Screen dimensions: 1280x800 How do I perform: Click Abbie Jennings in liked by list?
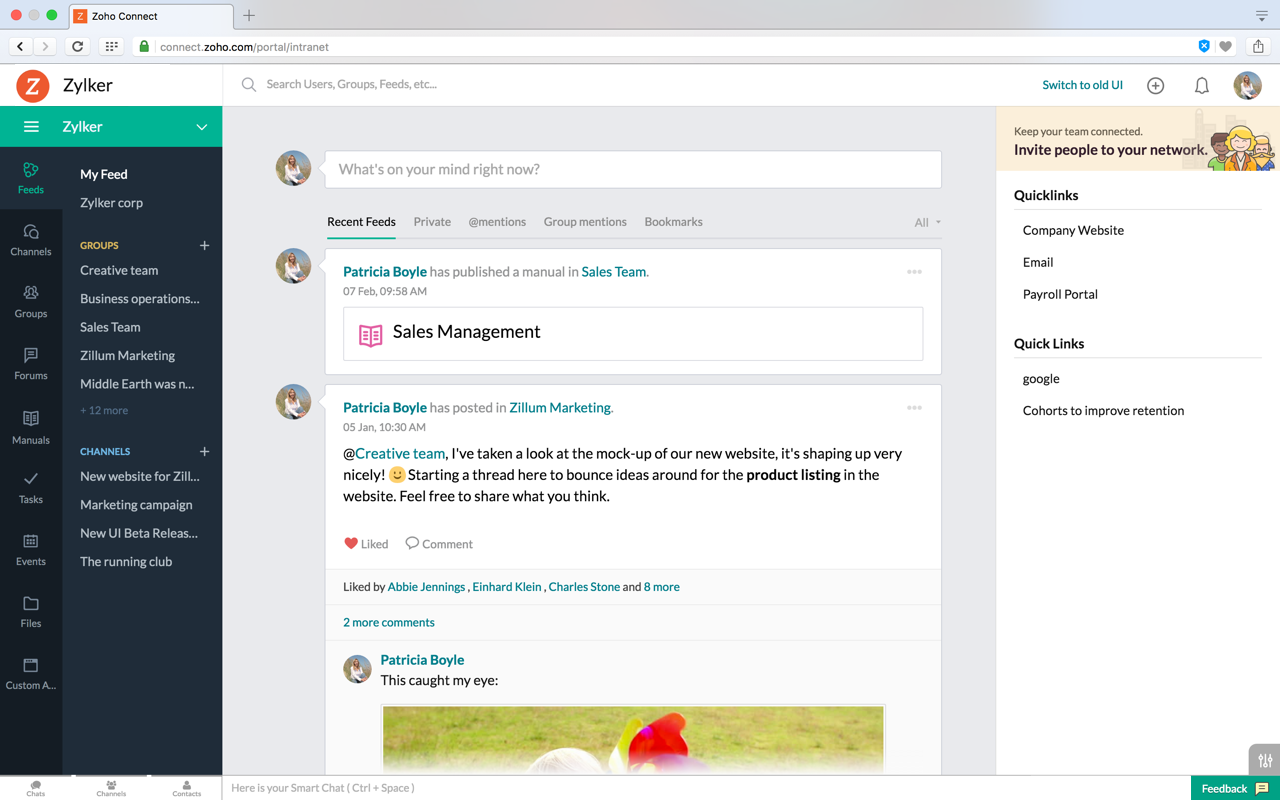(426, 587)
